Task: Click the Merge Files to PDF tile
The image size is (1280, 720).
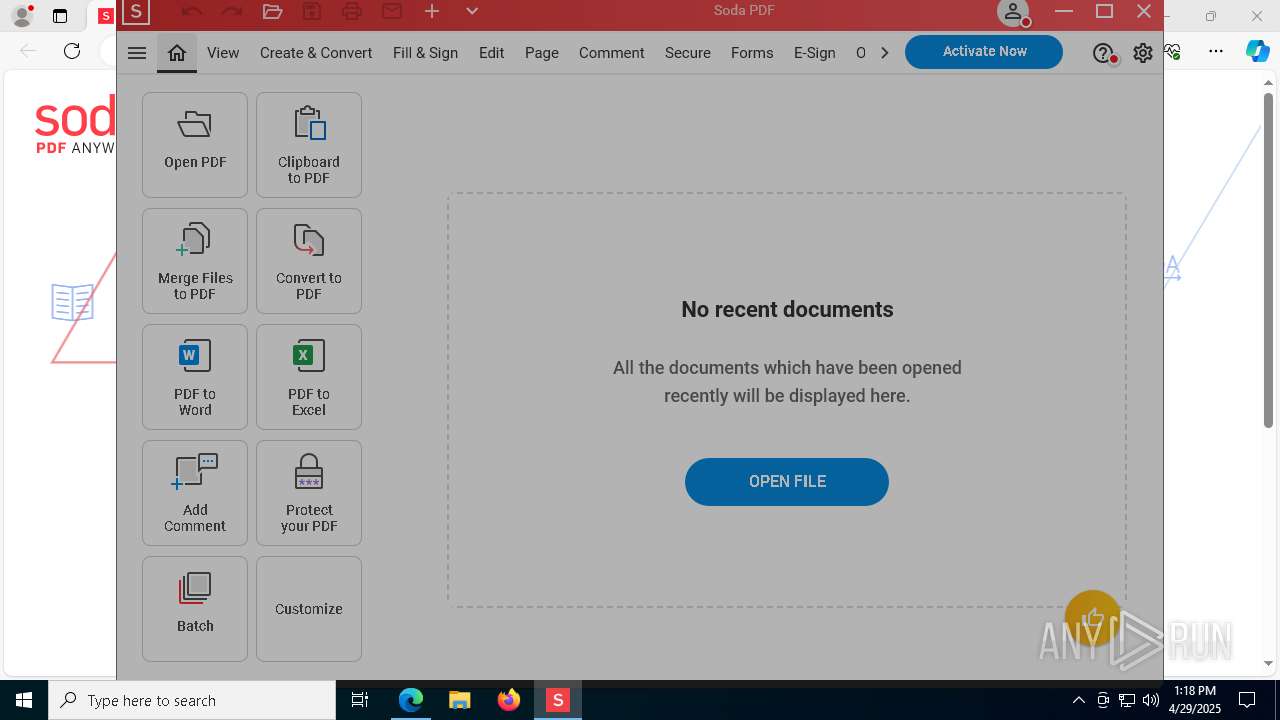Action: tap(195, 261)
